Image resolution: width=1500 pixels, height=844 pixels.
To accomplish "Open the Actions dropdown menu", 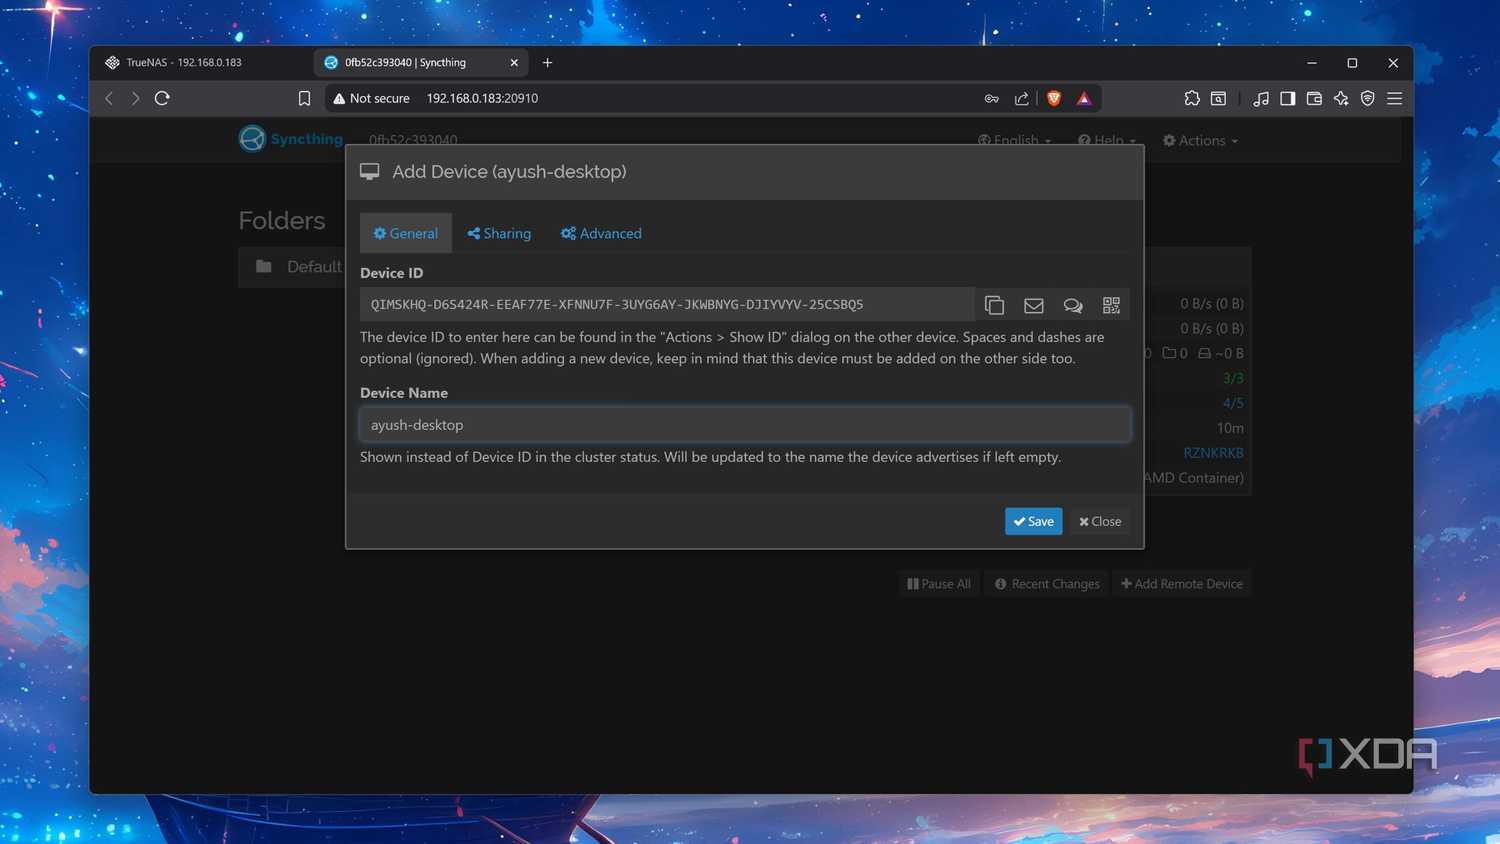I will [1200, 141].
